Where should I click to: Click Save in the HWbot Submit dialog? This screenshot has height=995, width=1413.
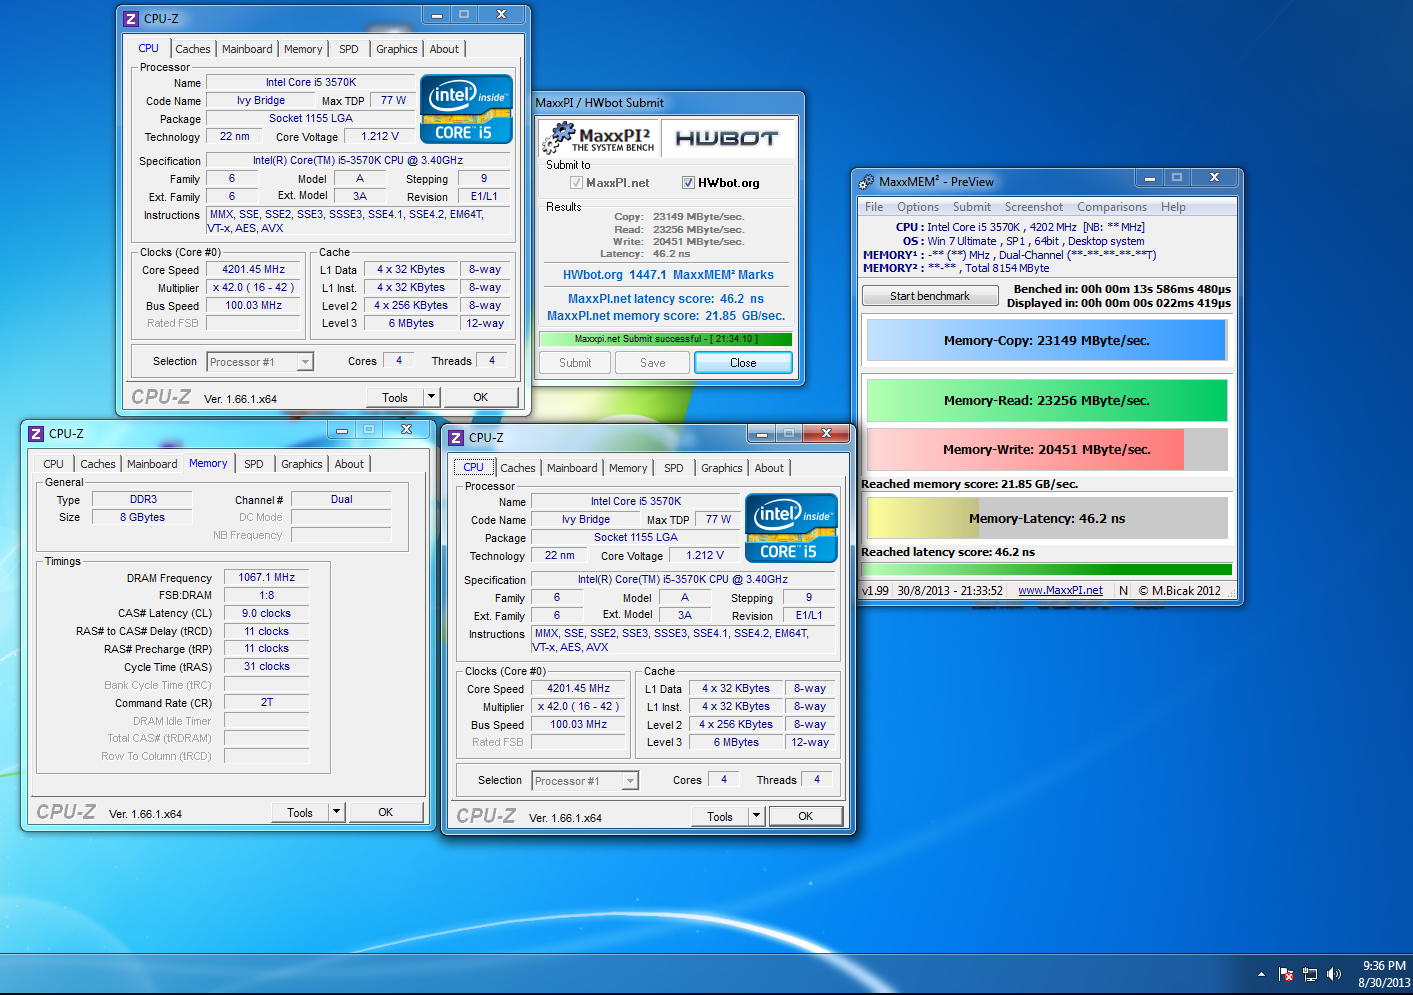coord(653,363)
